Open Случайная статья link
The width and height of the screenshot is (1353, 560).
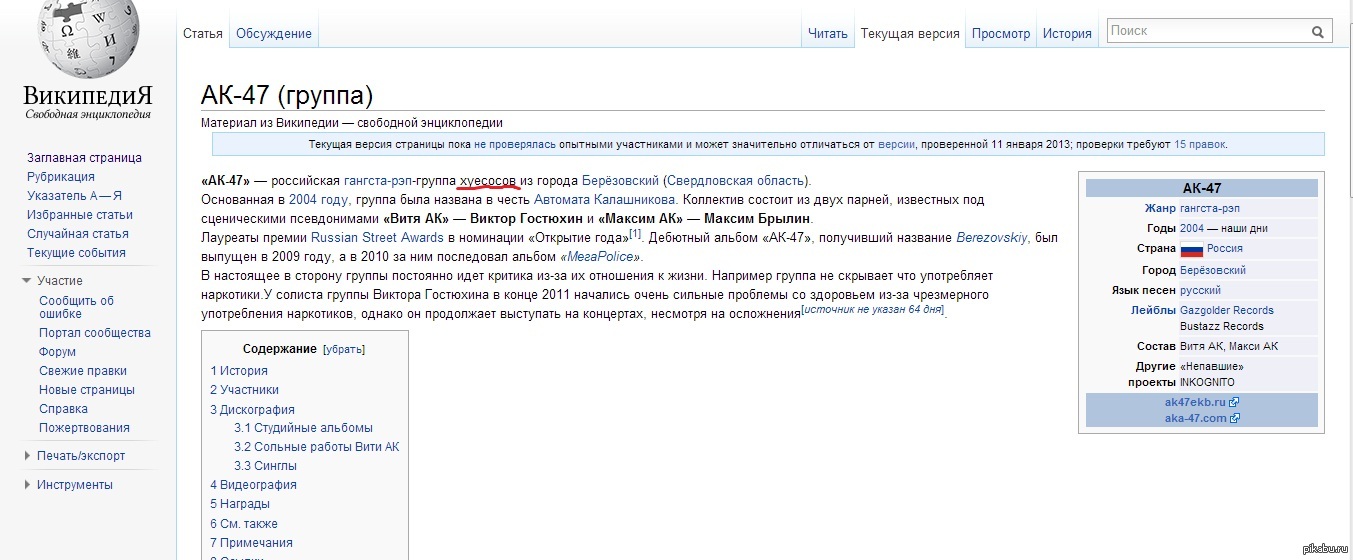coord(78,234)
